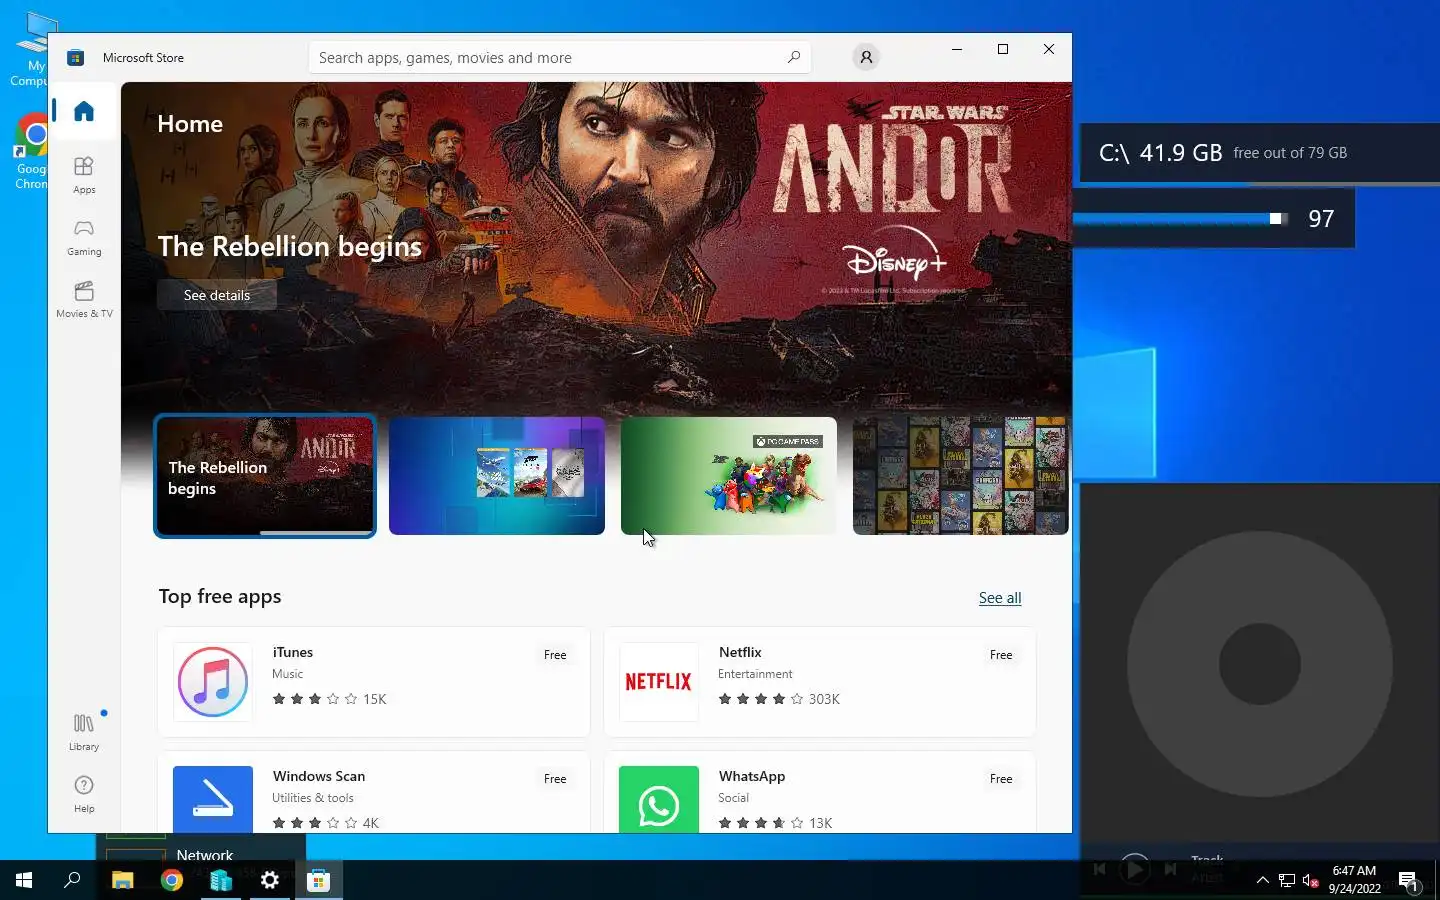Open the iTunes app icon
1440x900 pixels.
[213, 682]
